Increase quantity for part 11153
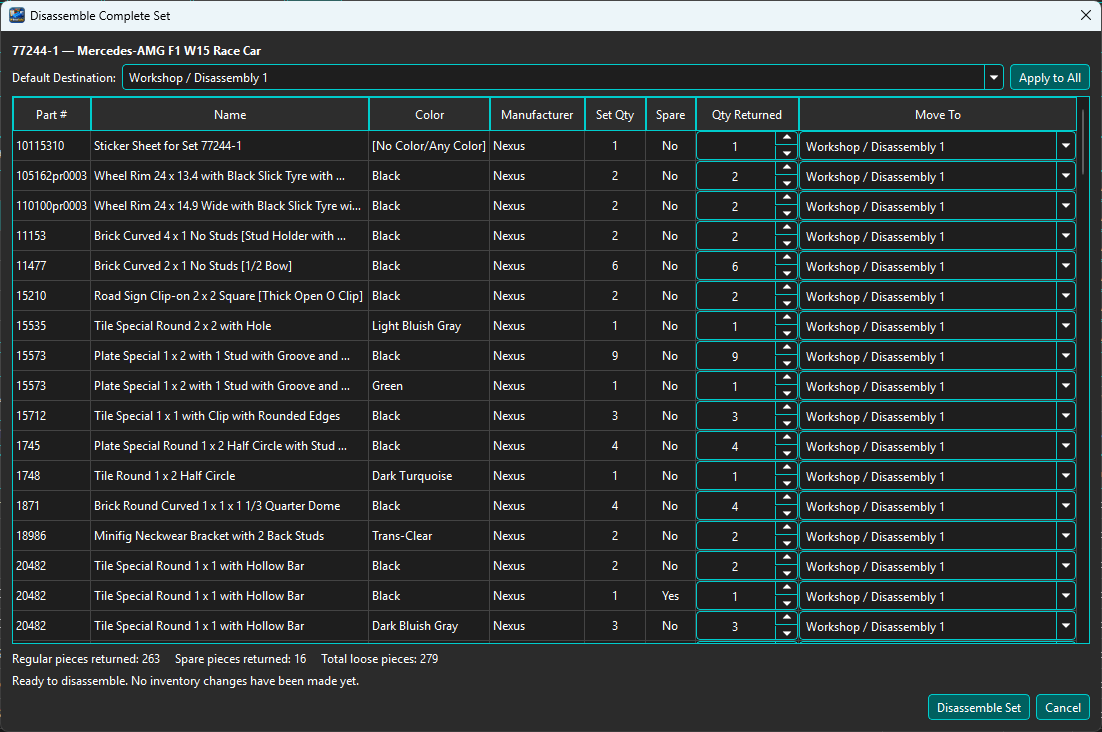 tap(786, 228)
